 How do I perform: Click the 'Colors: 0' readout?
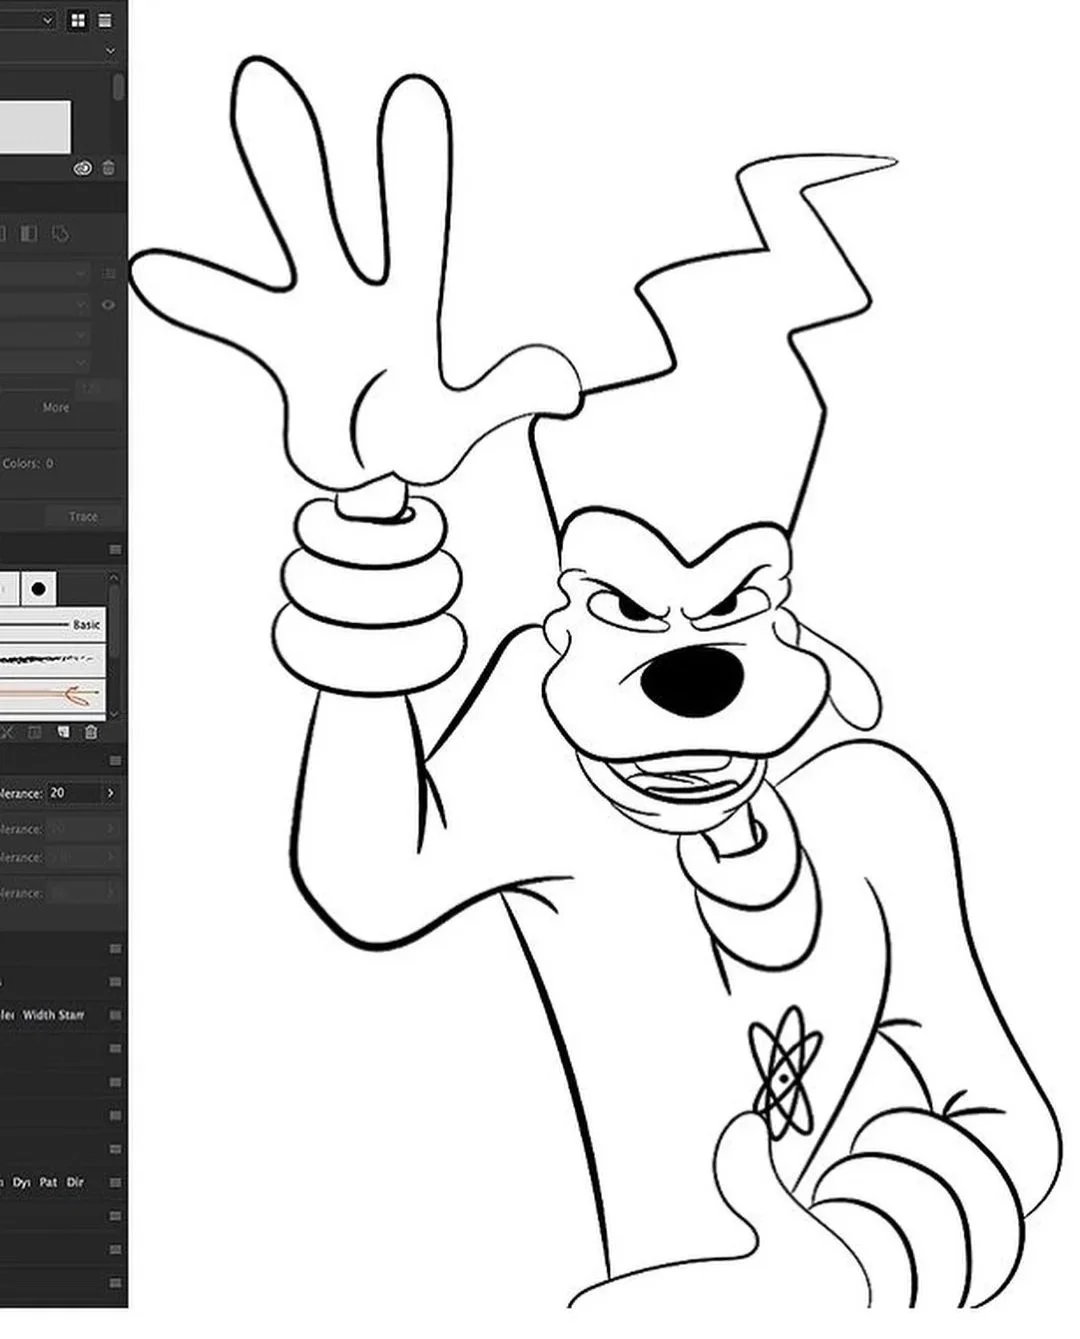(x=28, y=464)
